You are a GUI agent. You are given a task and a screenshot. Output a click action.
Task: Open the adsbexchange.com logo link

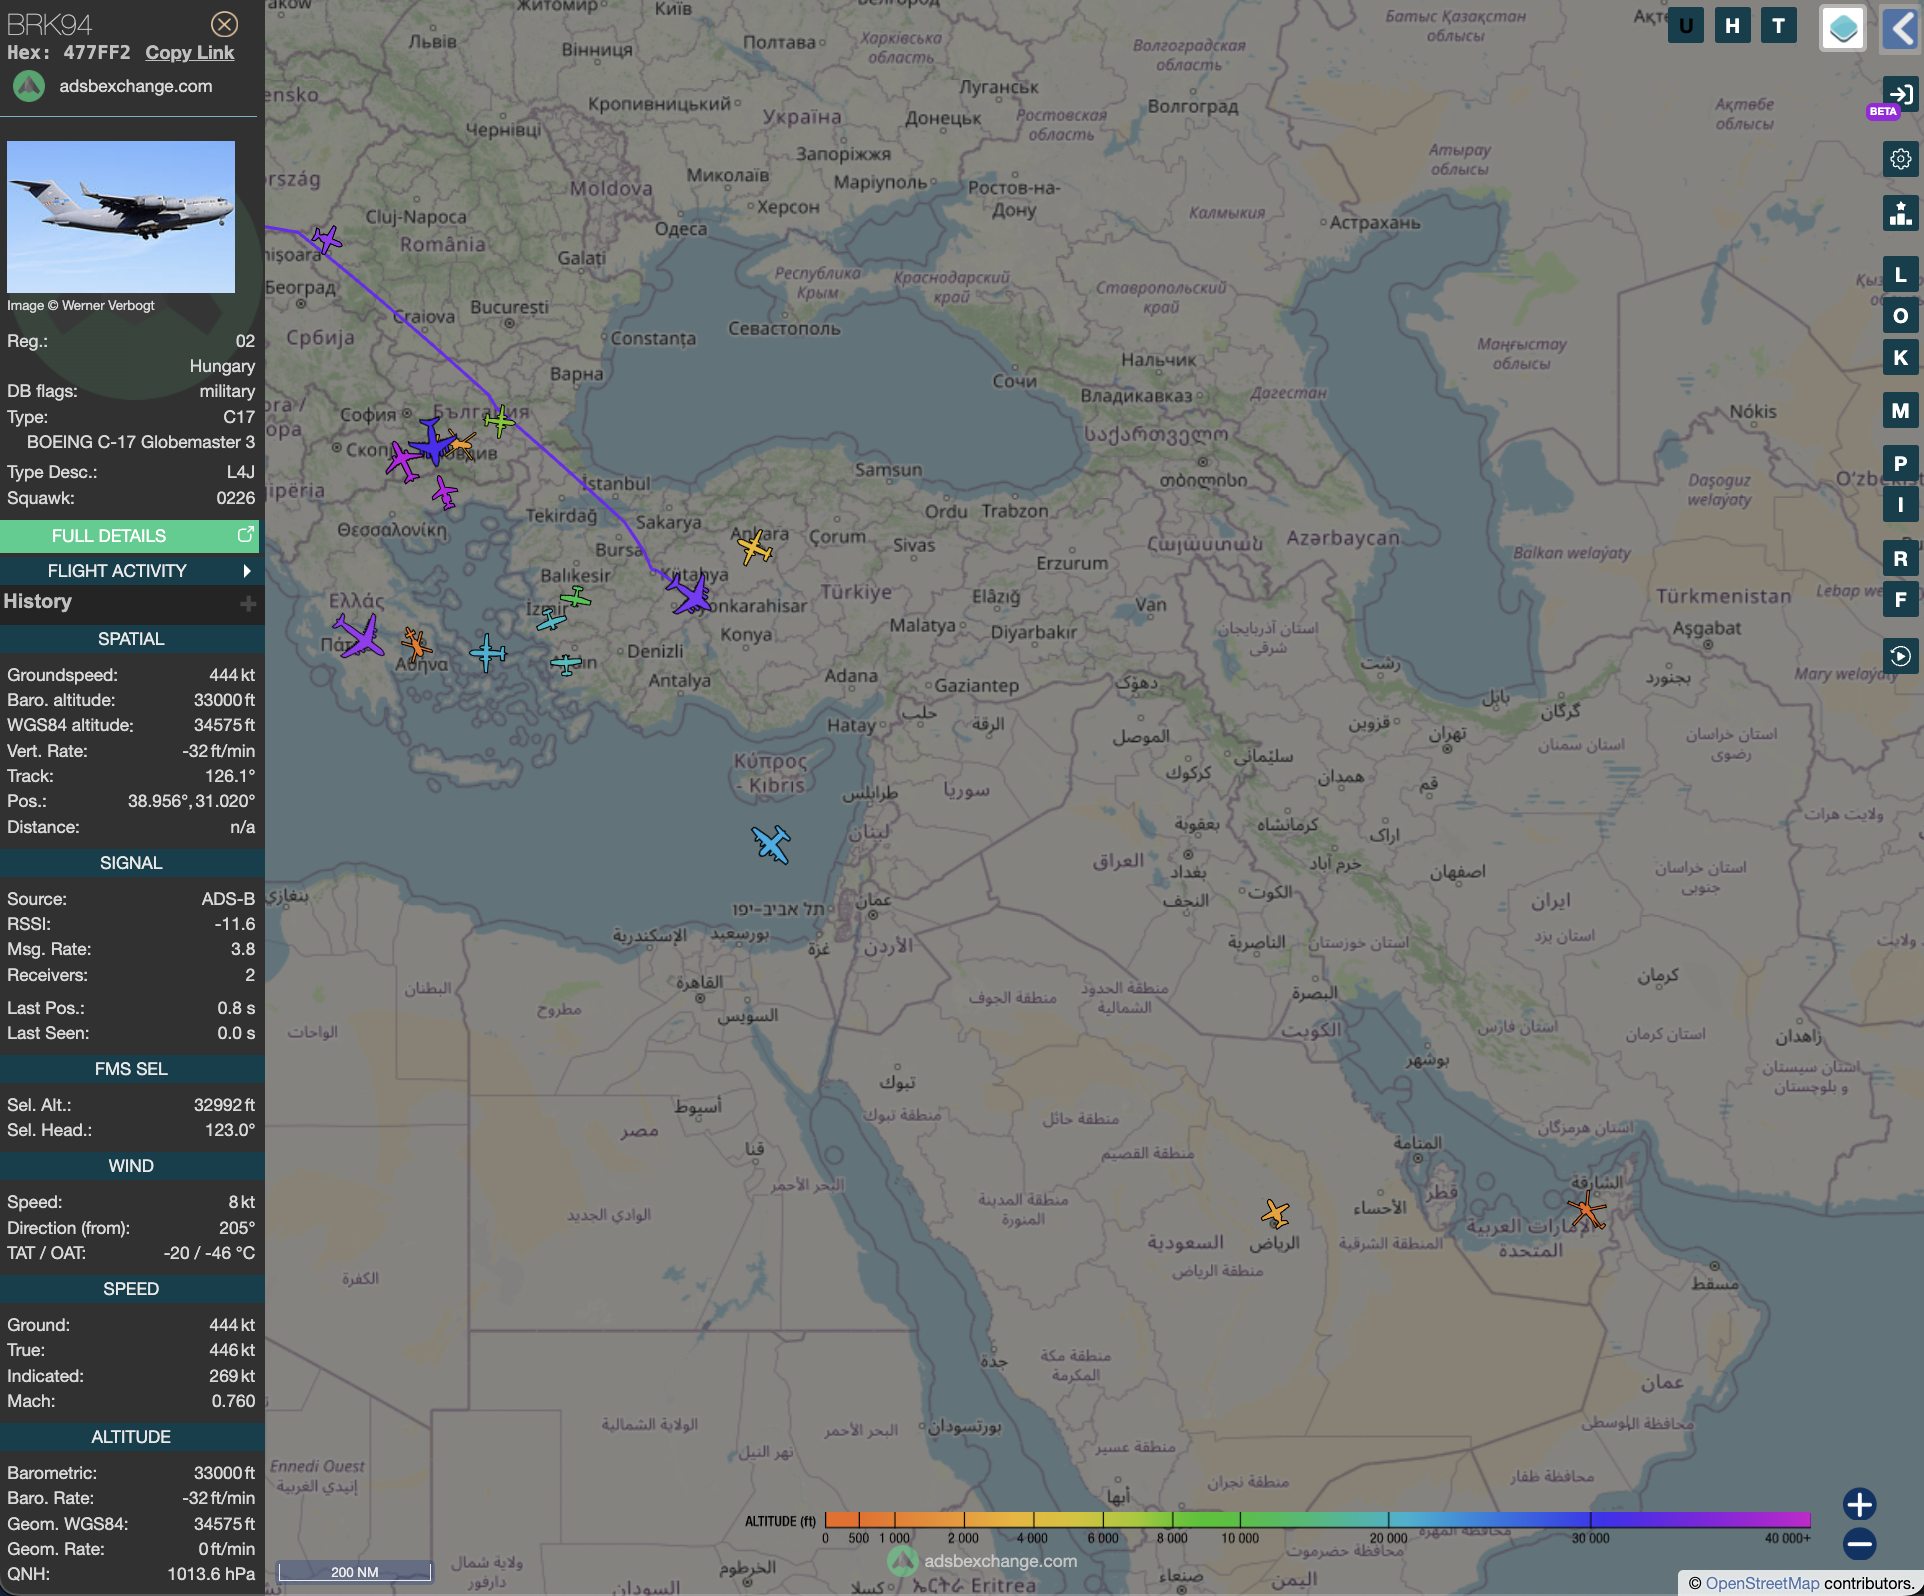point(113,86)
